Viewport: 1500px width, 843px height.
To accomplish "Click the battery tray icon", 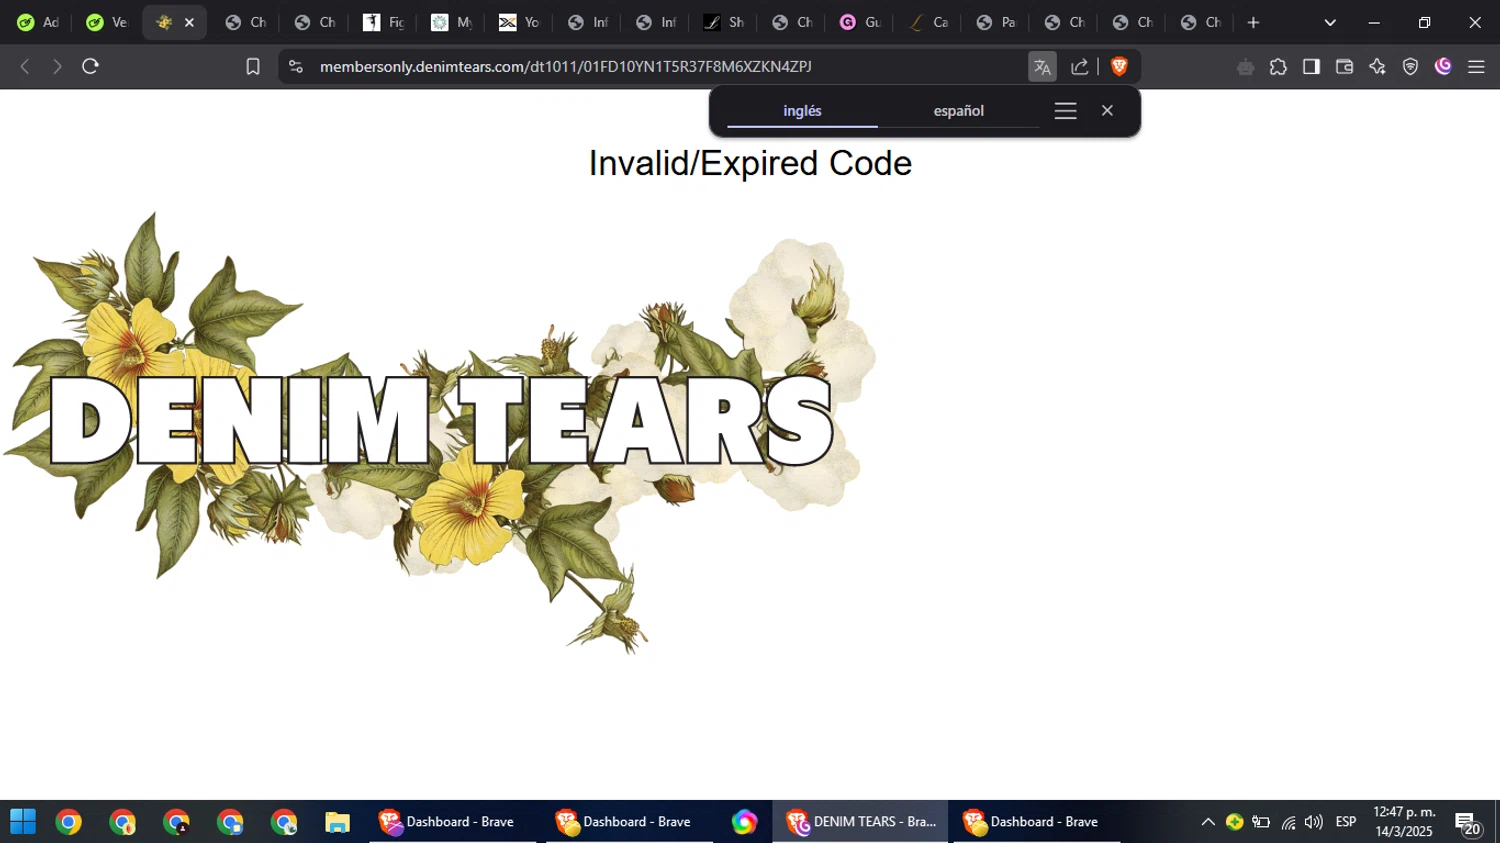I will [x=1261, y=822].
